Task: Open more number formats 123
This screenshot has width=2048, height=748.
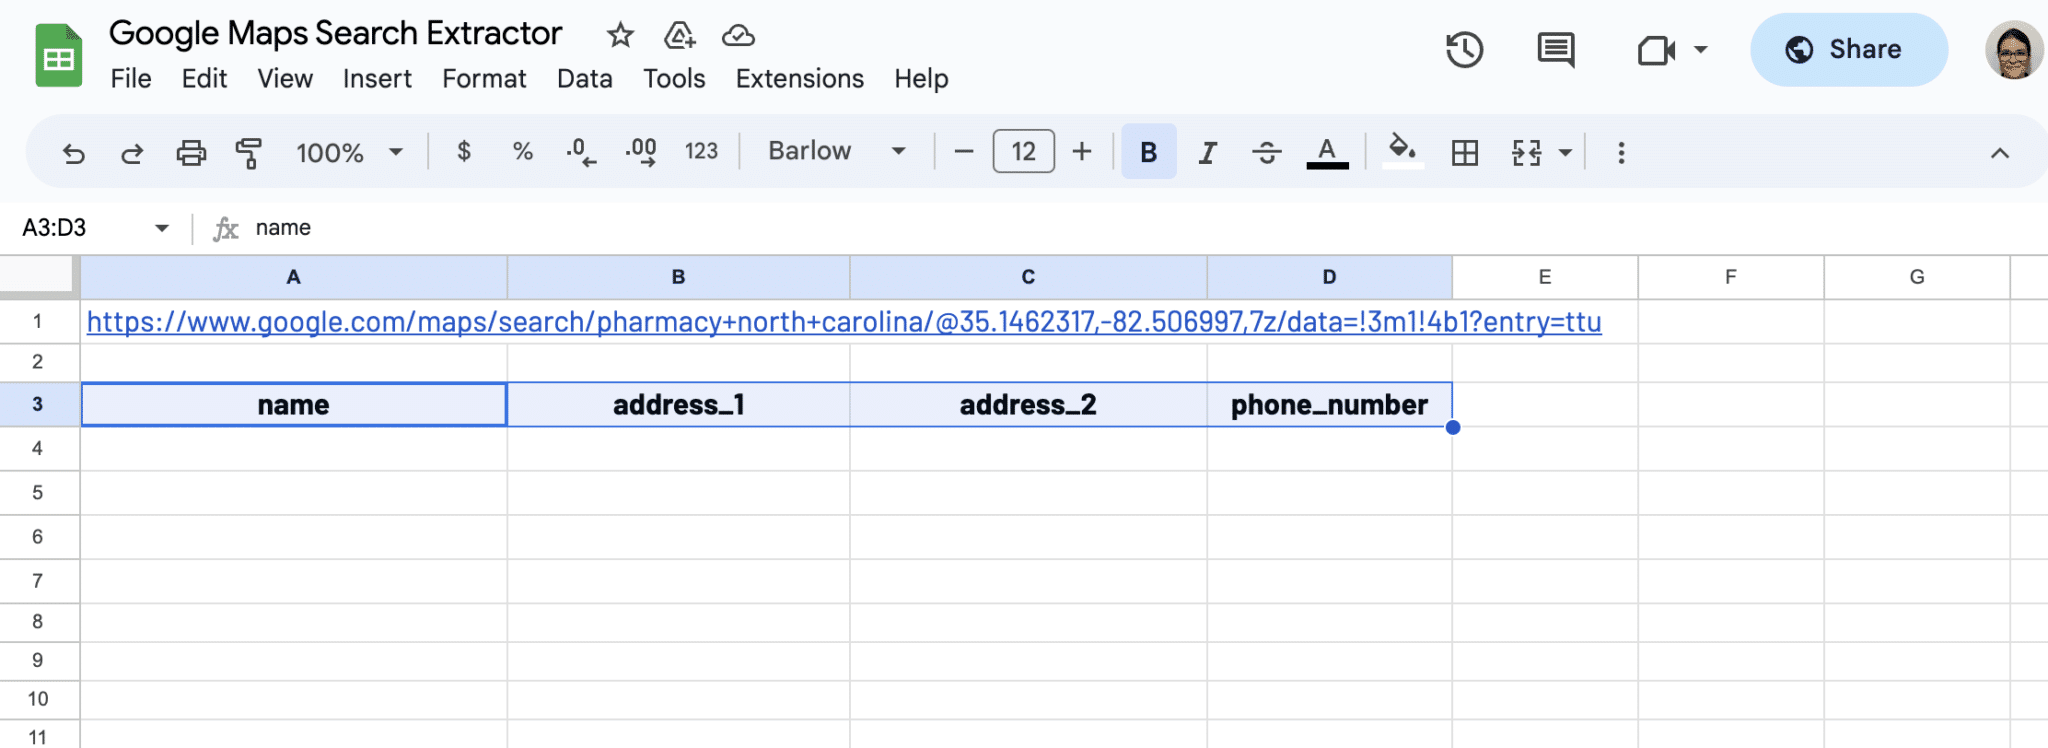Action: click(701, 151)
